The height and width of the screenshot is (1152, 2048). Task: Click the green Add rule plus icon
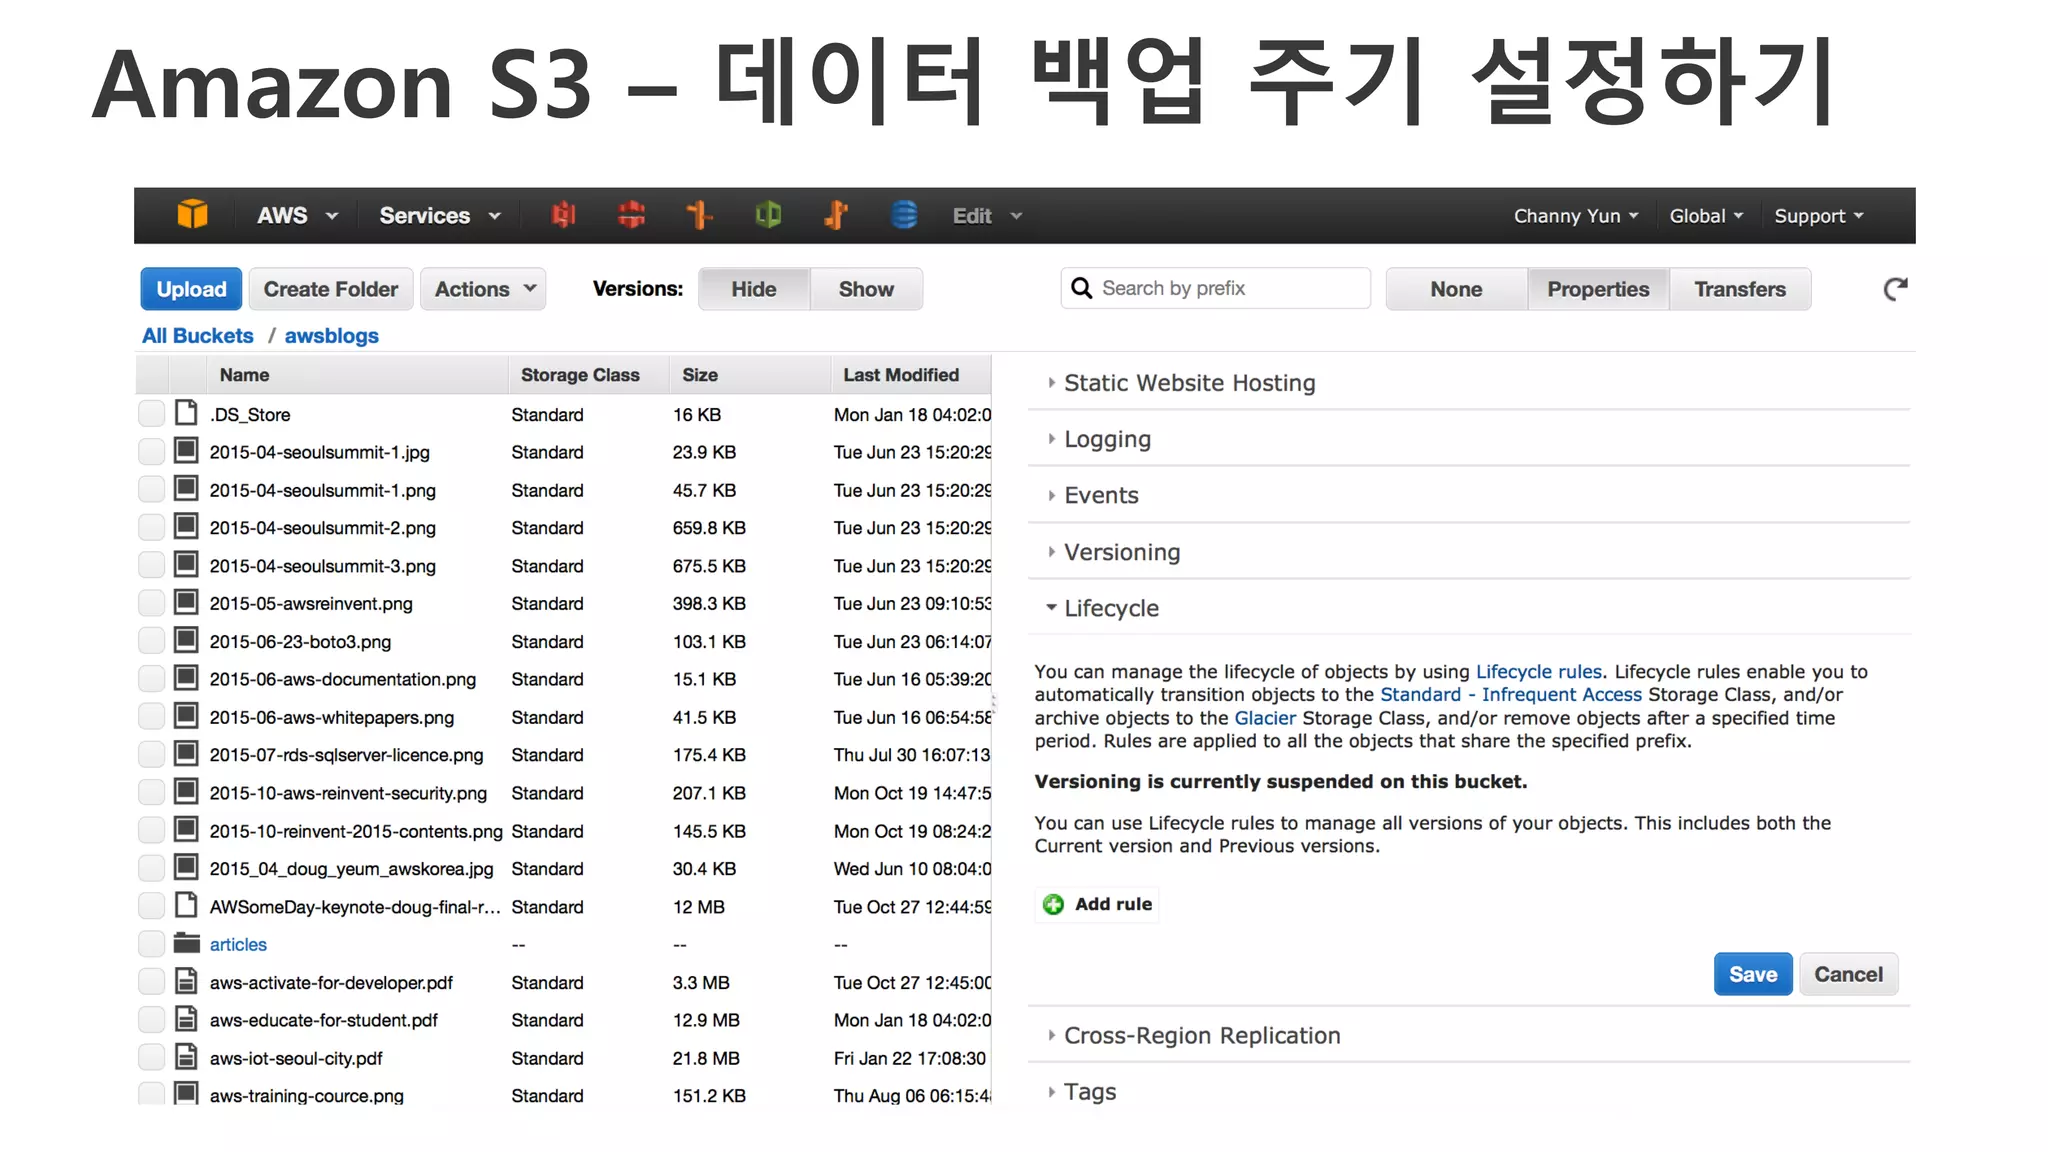coord(1053,904)
